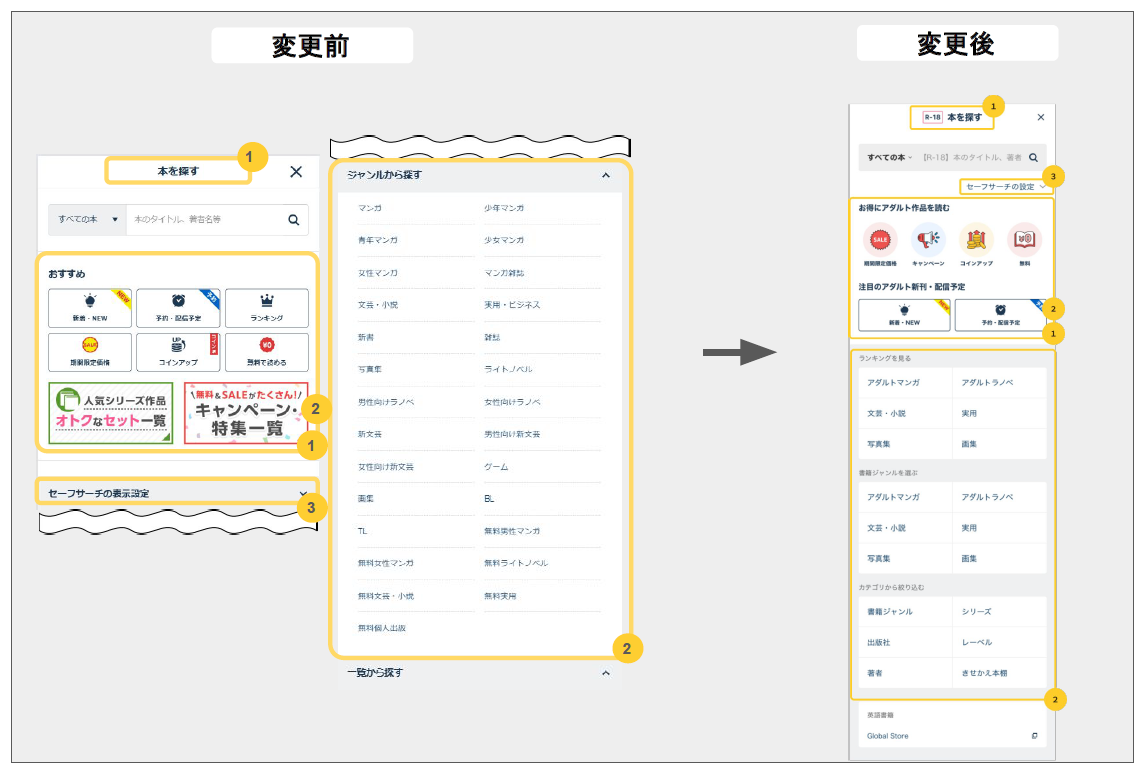Expand セーフサーチの表示設定 in the before panel
1147x766 pixels.
tap(303, 493)
